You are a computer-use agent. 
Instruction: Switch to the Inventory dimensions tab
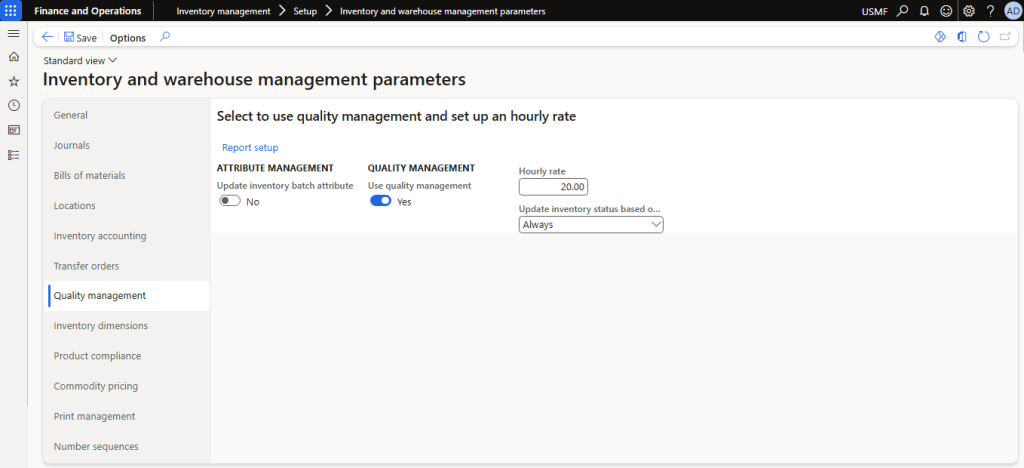click(x=101, y=325)
